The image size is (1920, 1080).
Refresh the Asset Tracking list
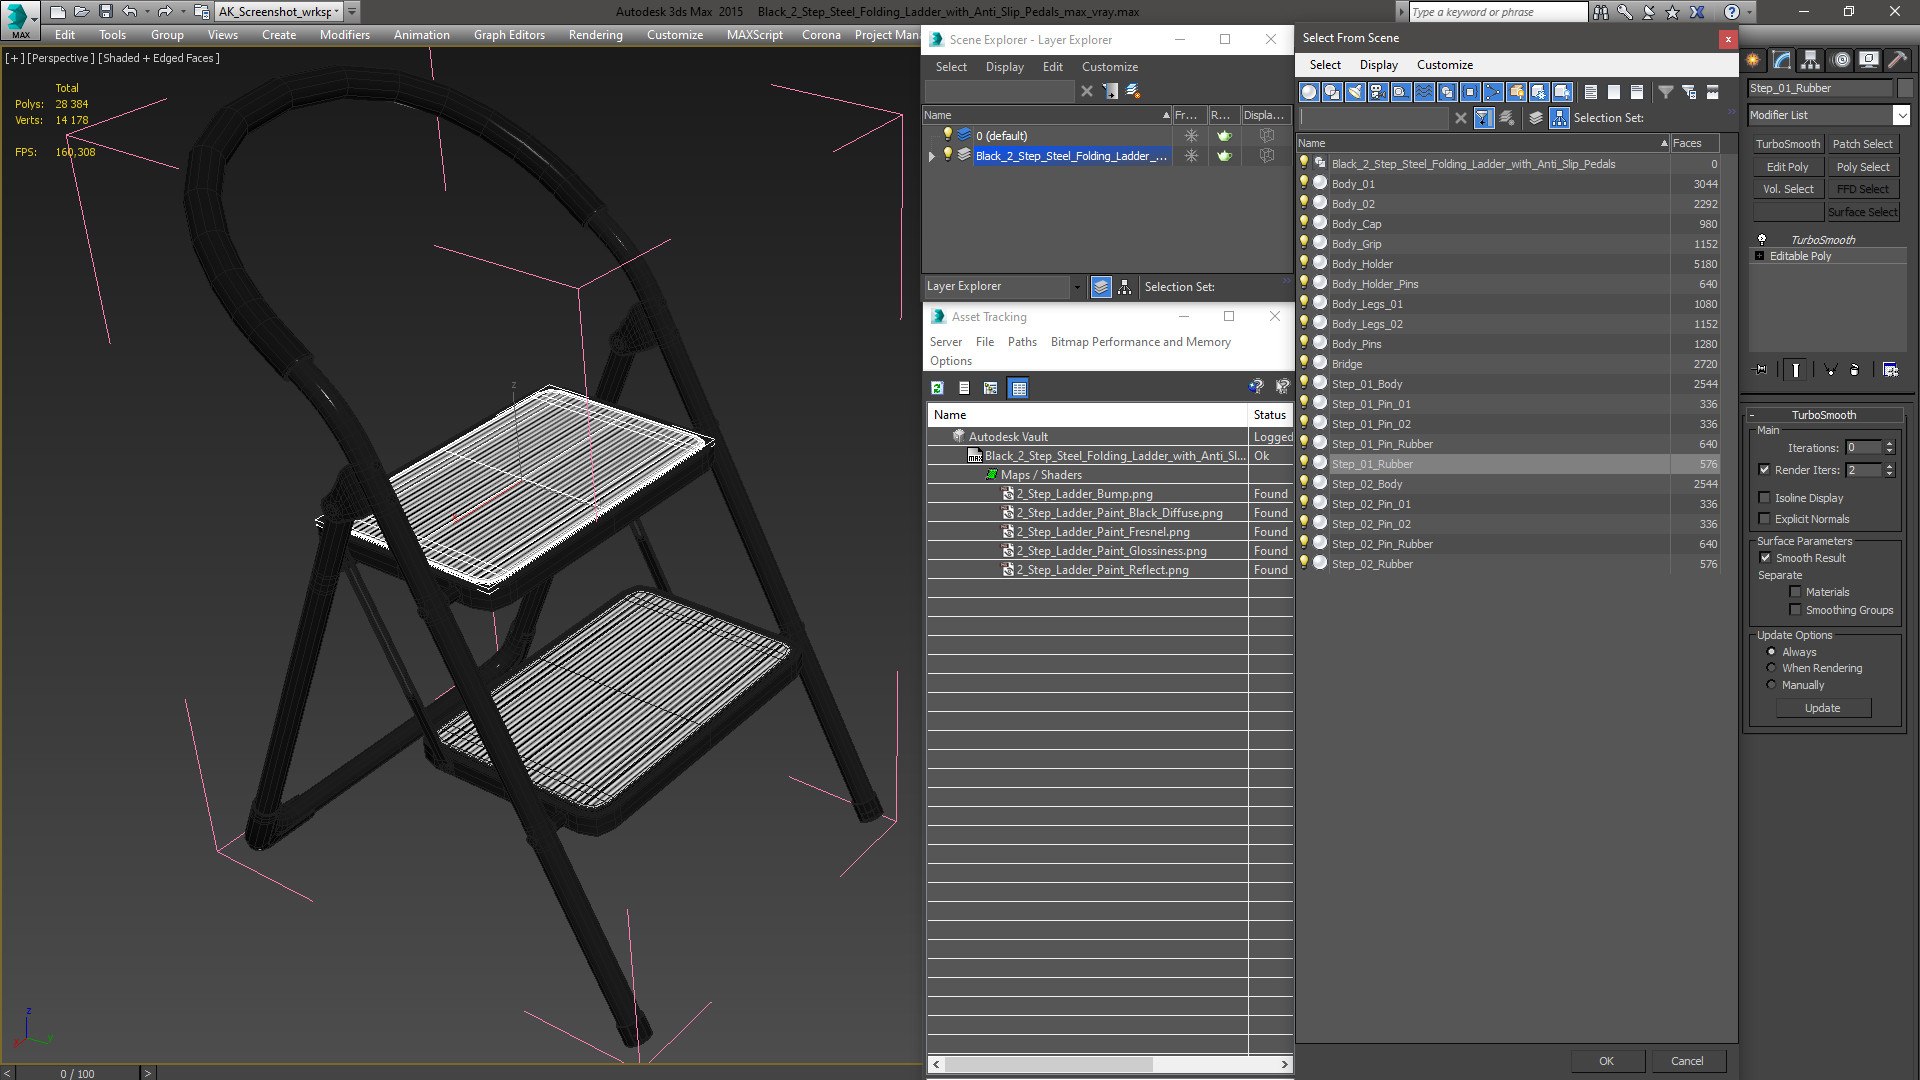(x=937, y=388)
